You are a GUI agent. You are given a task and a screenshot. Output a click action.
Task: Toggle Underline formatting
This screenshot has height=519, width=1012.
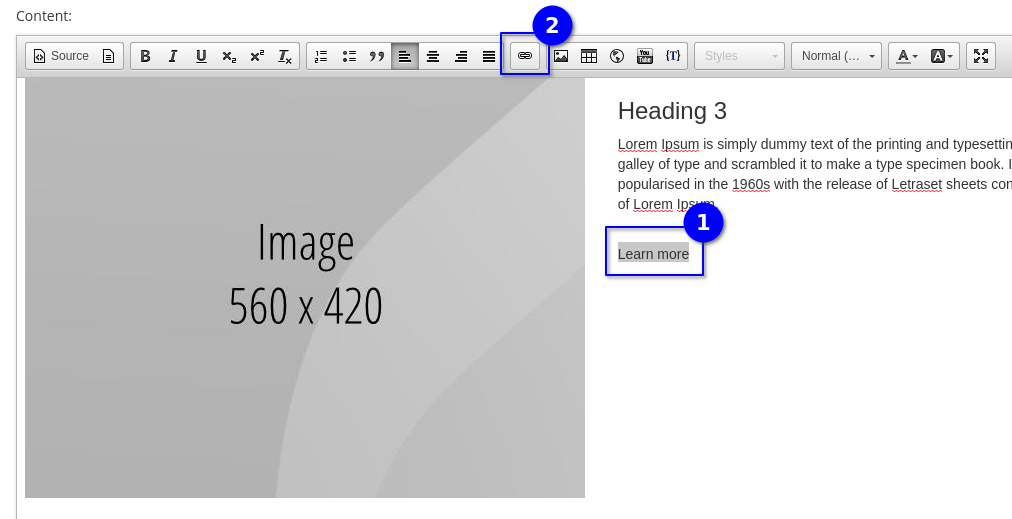click(x=201, y=56)
